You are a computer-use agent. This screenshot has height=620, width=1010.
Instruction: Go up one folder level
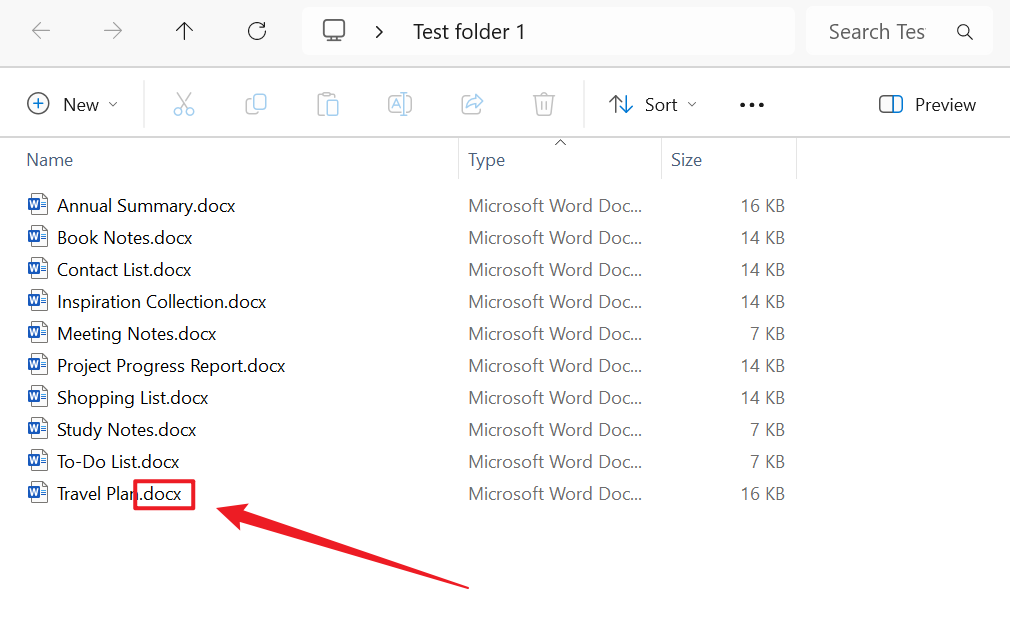(185, 31)
